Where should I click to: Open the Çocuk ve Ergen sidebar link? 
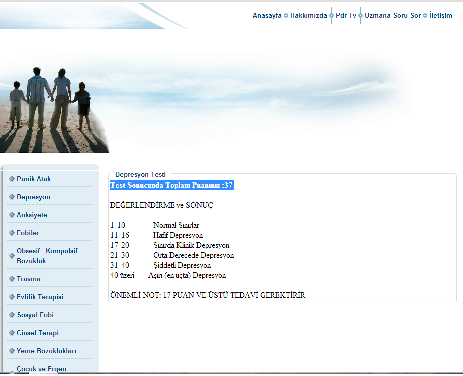41,369
